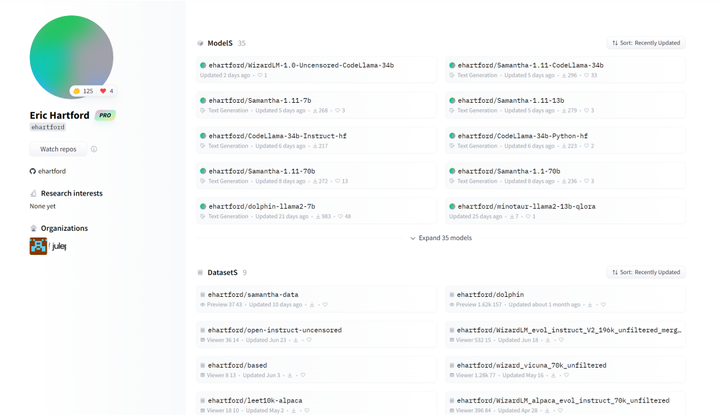Click the Organizations section icon
This screenshot has width=720, height=415.
pyautogui.click(x=33, y=228)
